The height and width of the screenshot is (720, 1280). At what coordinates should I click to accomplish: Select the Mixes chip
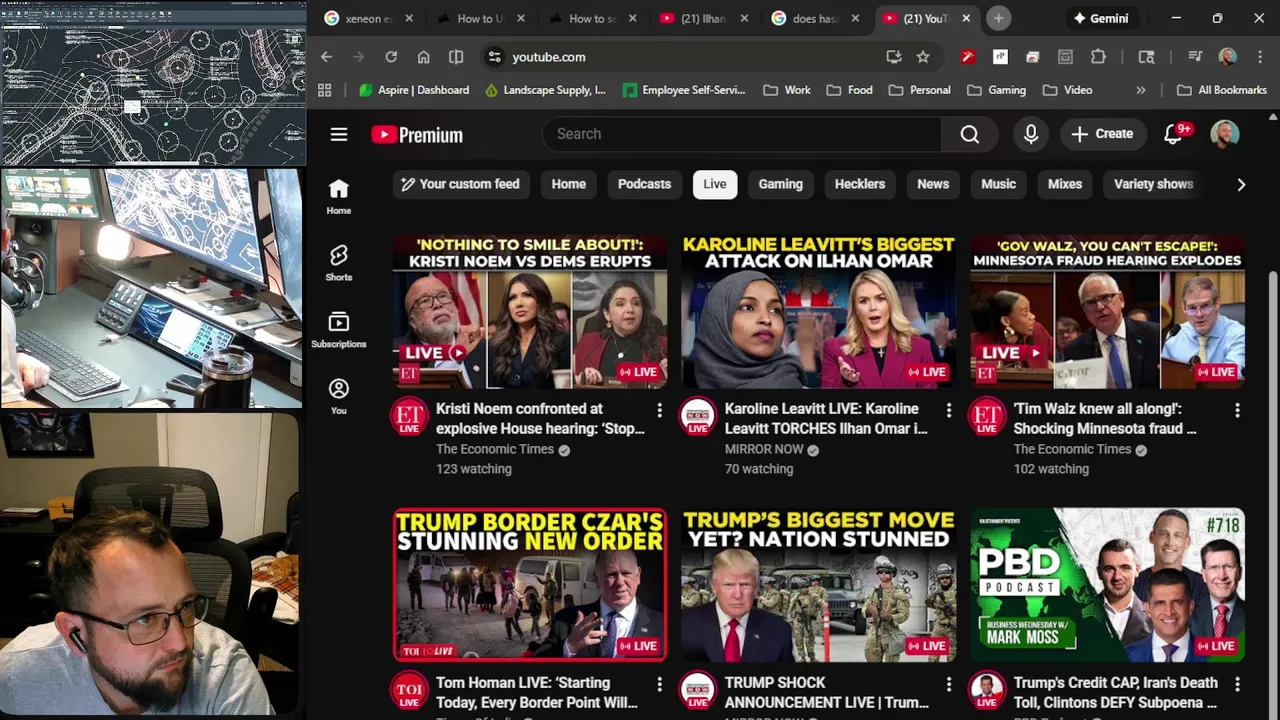click(x=1065, y=184)
